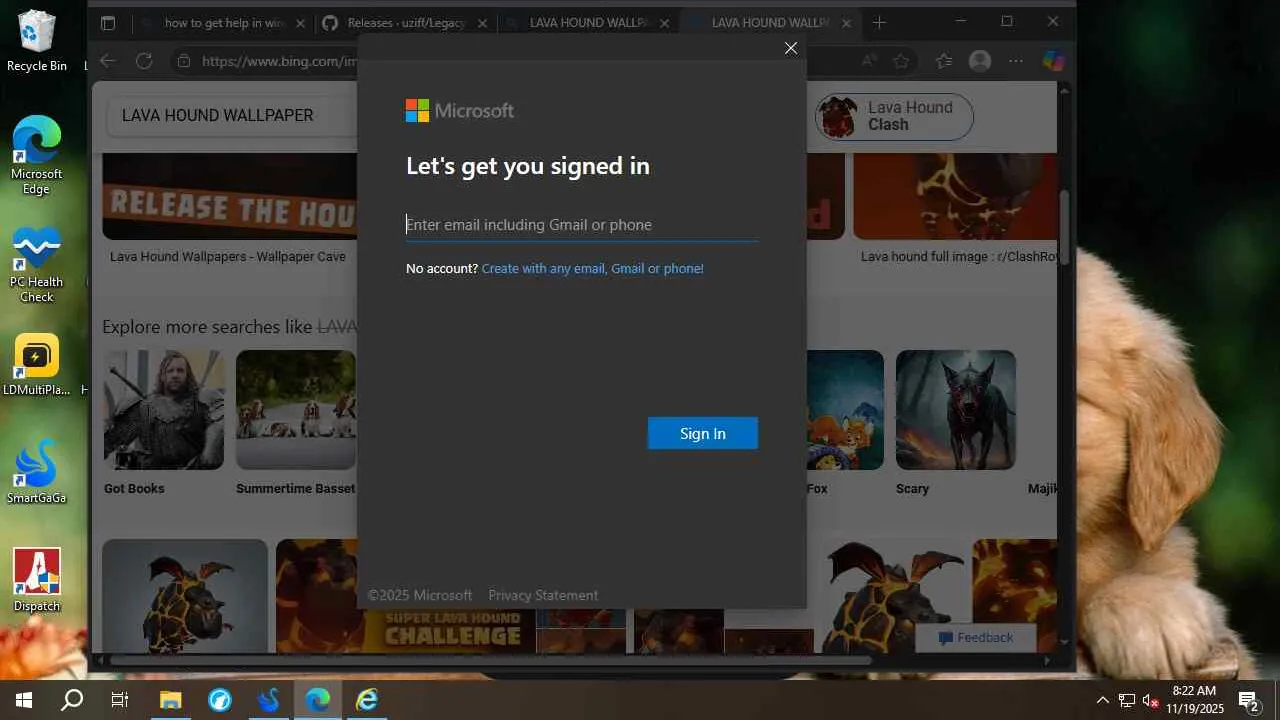This screenshot has width=1280, height=720.
Task: Close the 'how to get help' tab
Action: pyautogui.click(x=300, y=22)
